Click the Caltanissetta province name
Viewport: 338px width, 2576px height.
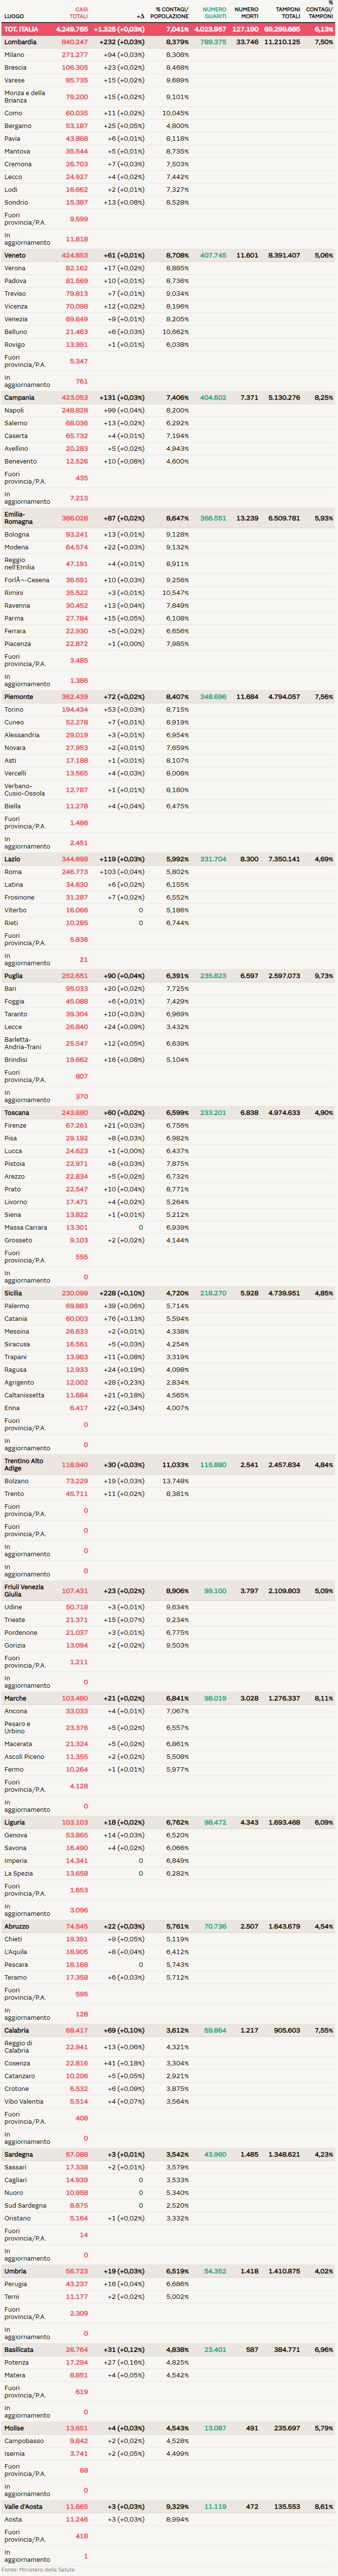[24, 1395]
